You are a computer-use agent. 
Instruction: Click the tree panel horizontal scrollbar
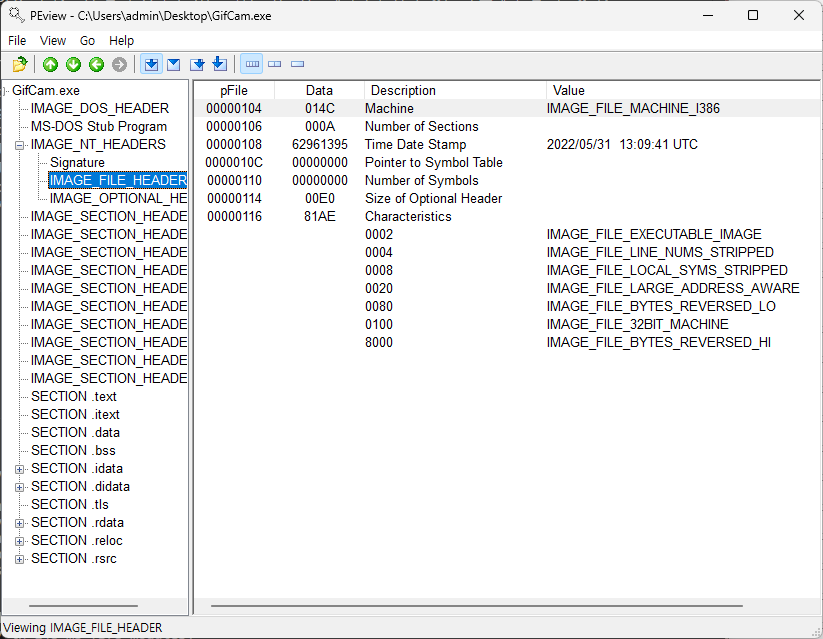(x=83, y=605)
